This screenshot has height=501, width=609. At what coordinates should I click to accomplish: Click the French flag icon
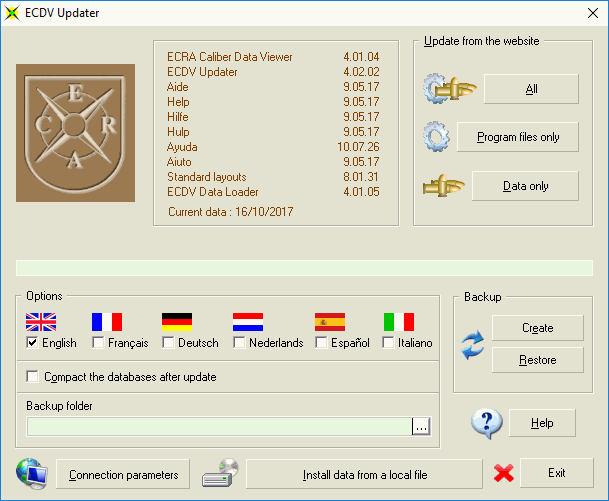tap(107, 322)
